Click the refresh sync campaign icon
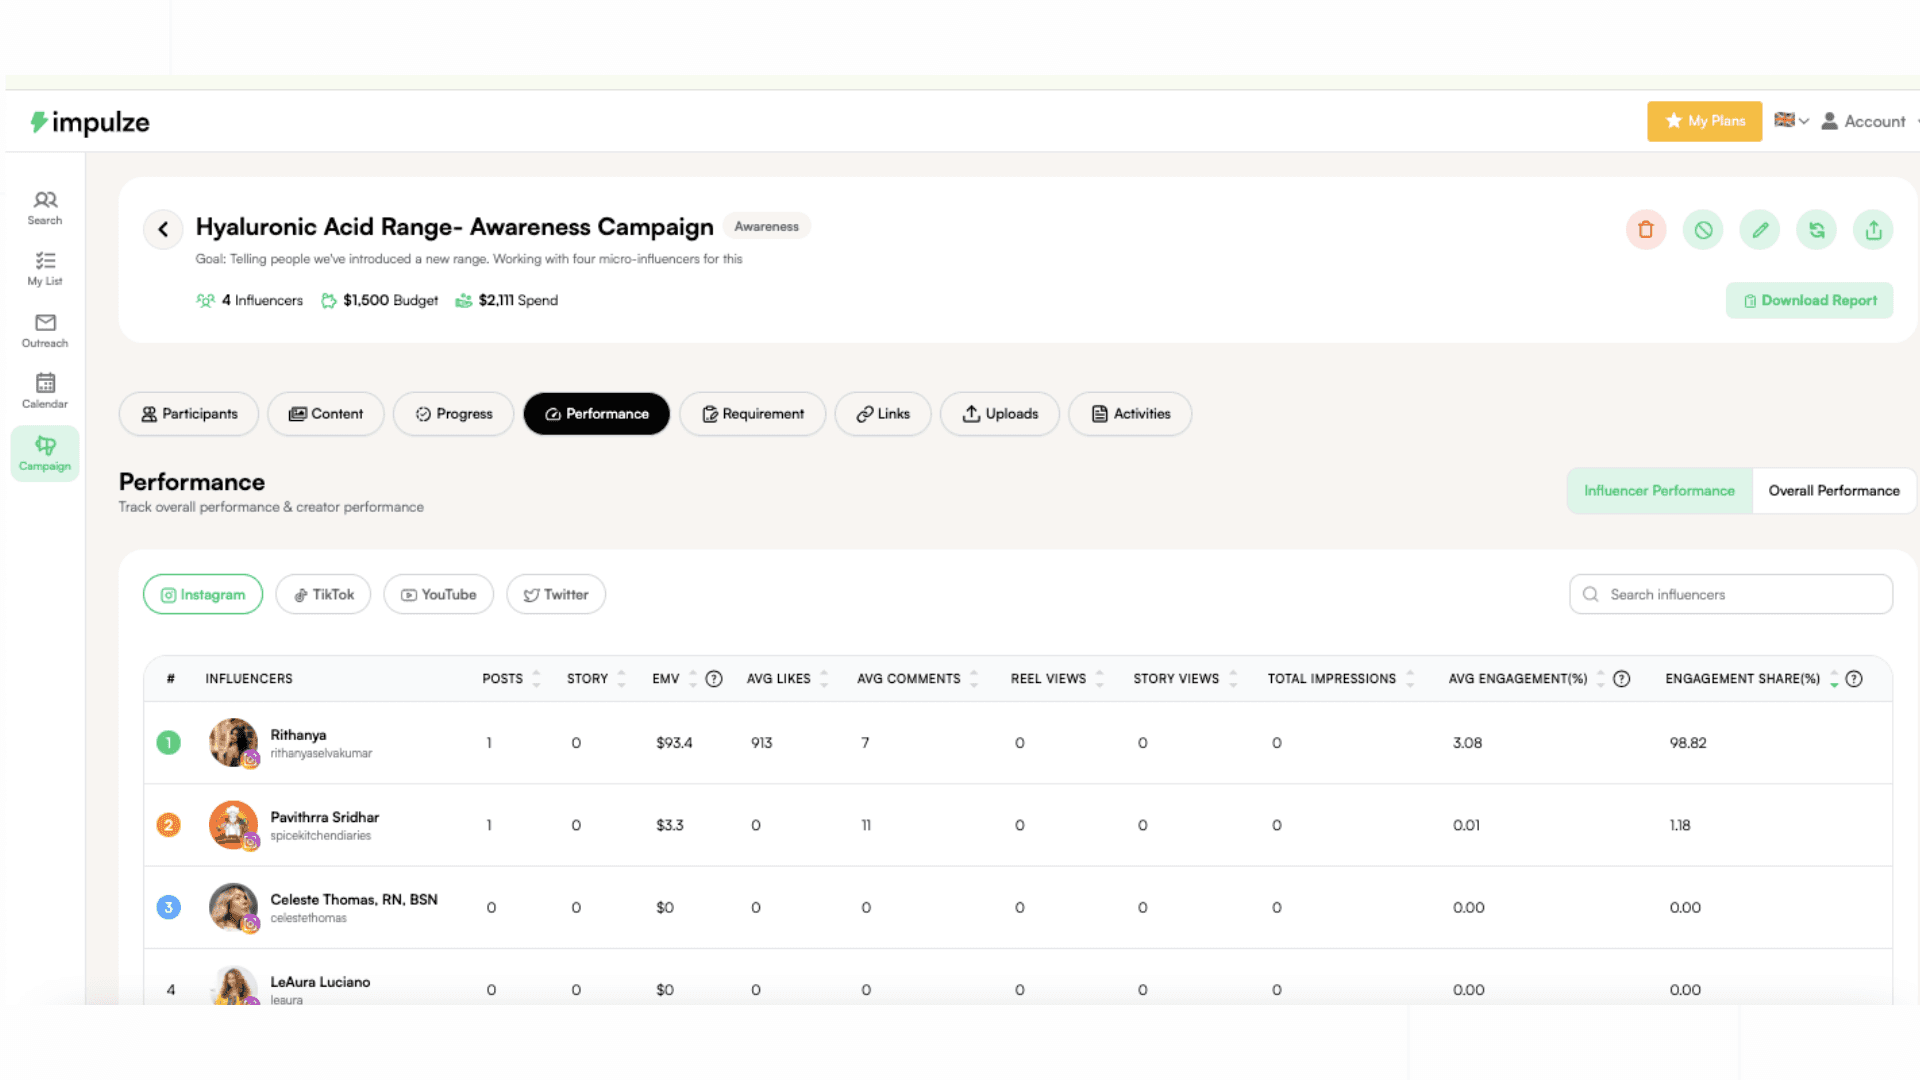1920x1080 pixels. pyautogui.click(x=1817, y=230)
